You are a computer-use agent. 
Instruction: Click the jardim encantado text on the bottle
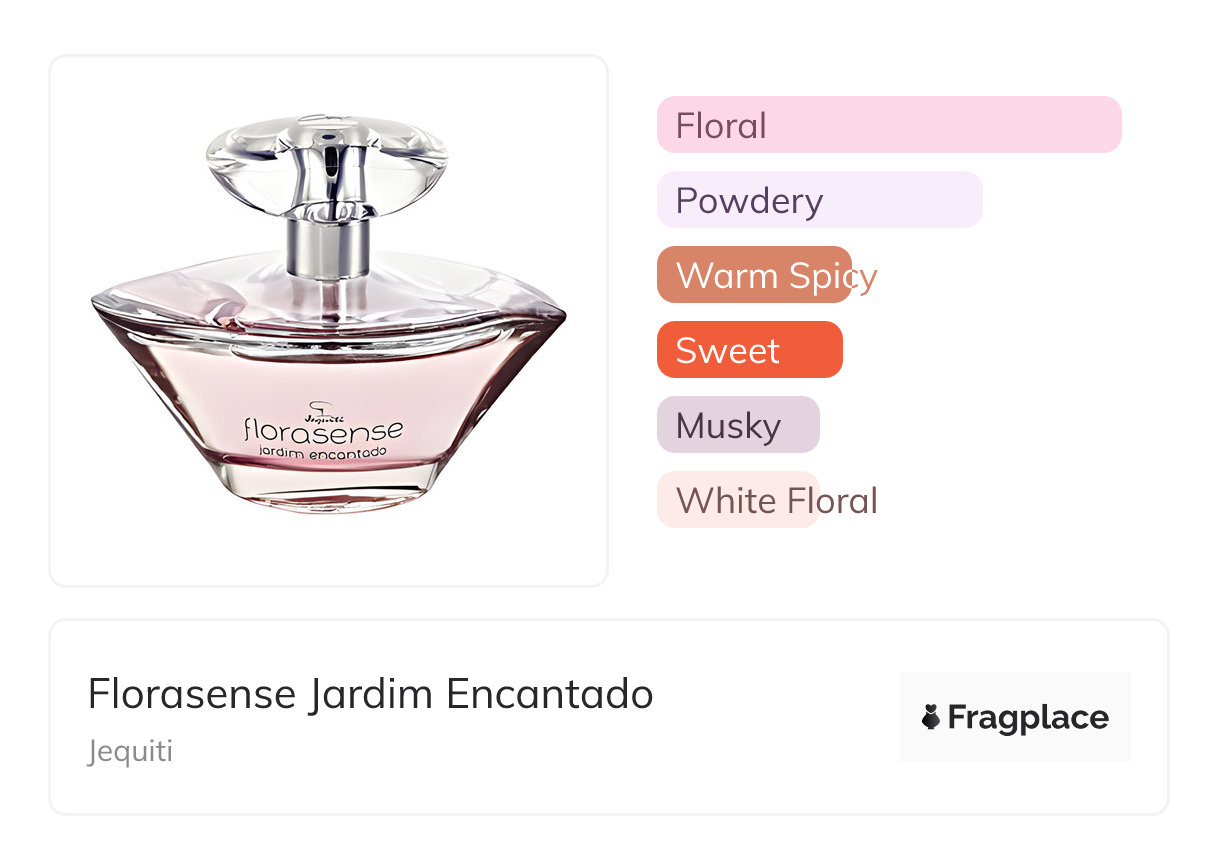pyautogui.click(x=323, y=452)
